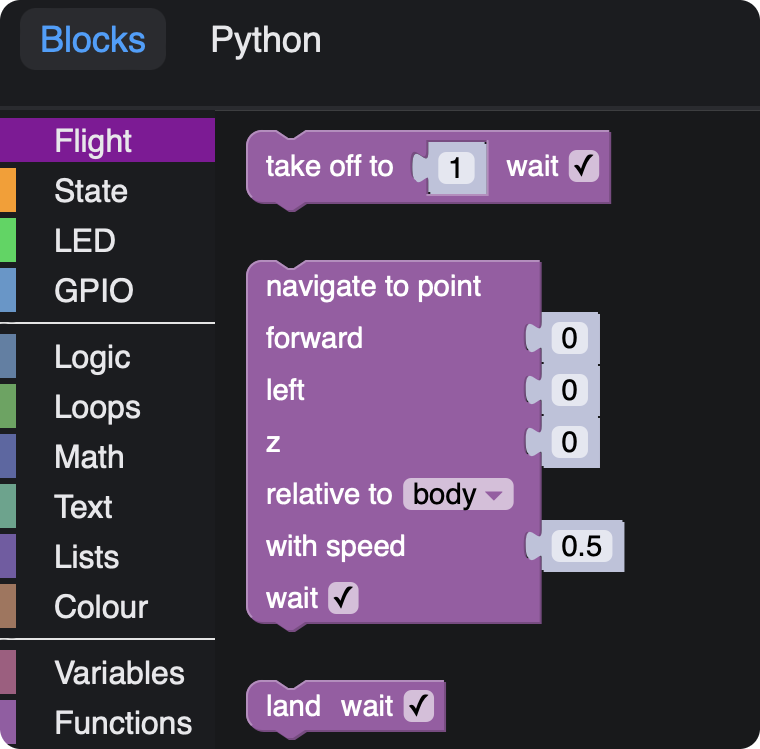Toggle wait checkbox in navigate to point block
Image resolution: width=760 pixels, height=749 pixels.
pos(343,599)
